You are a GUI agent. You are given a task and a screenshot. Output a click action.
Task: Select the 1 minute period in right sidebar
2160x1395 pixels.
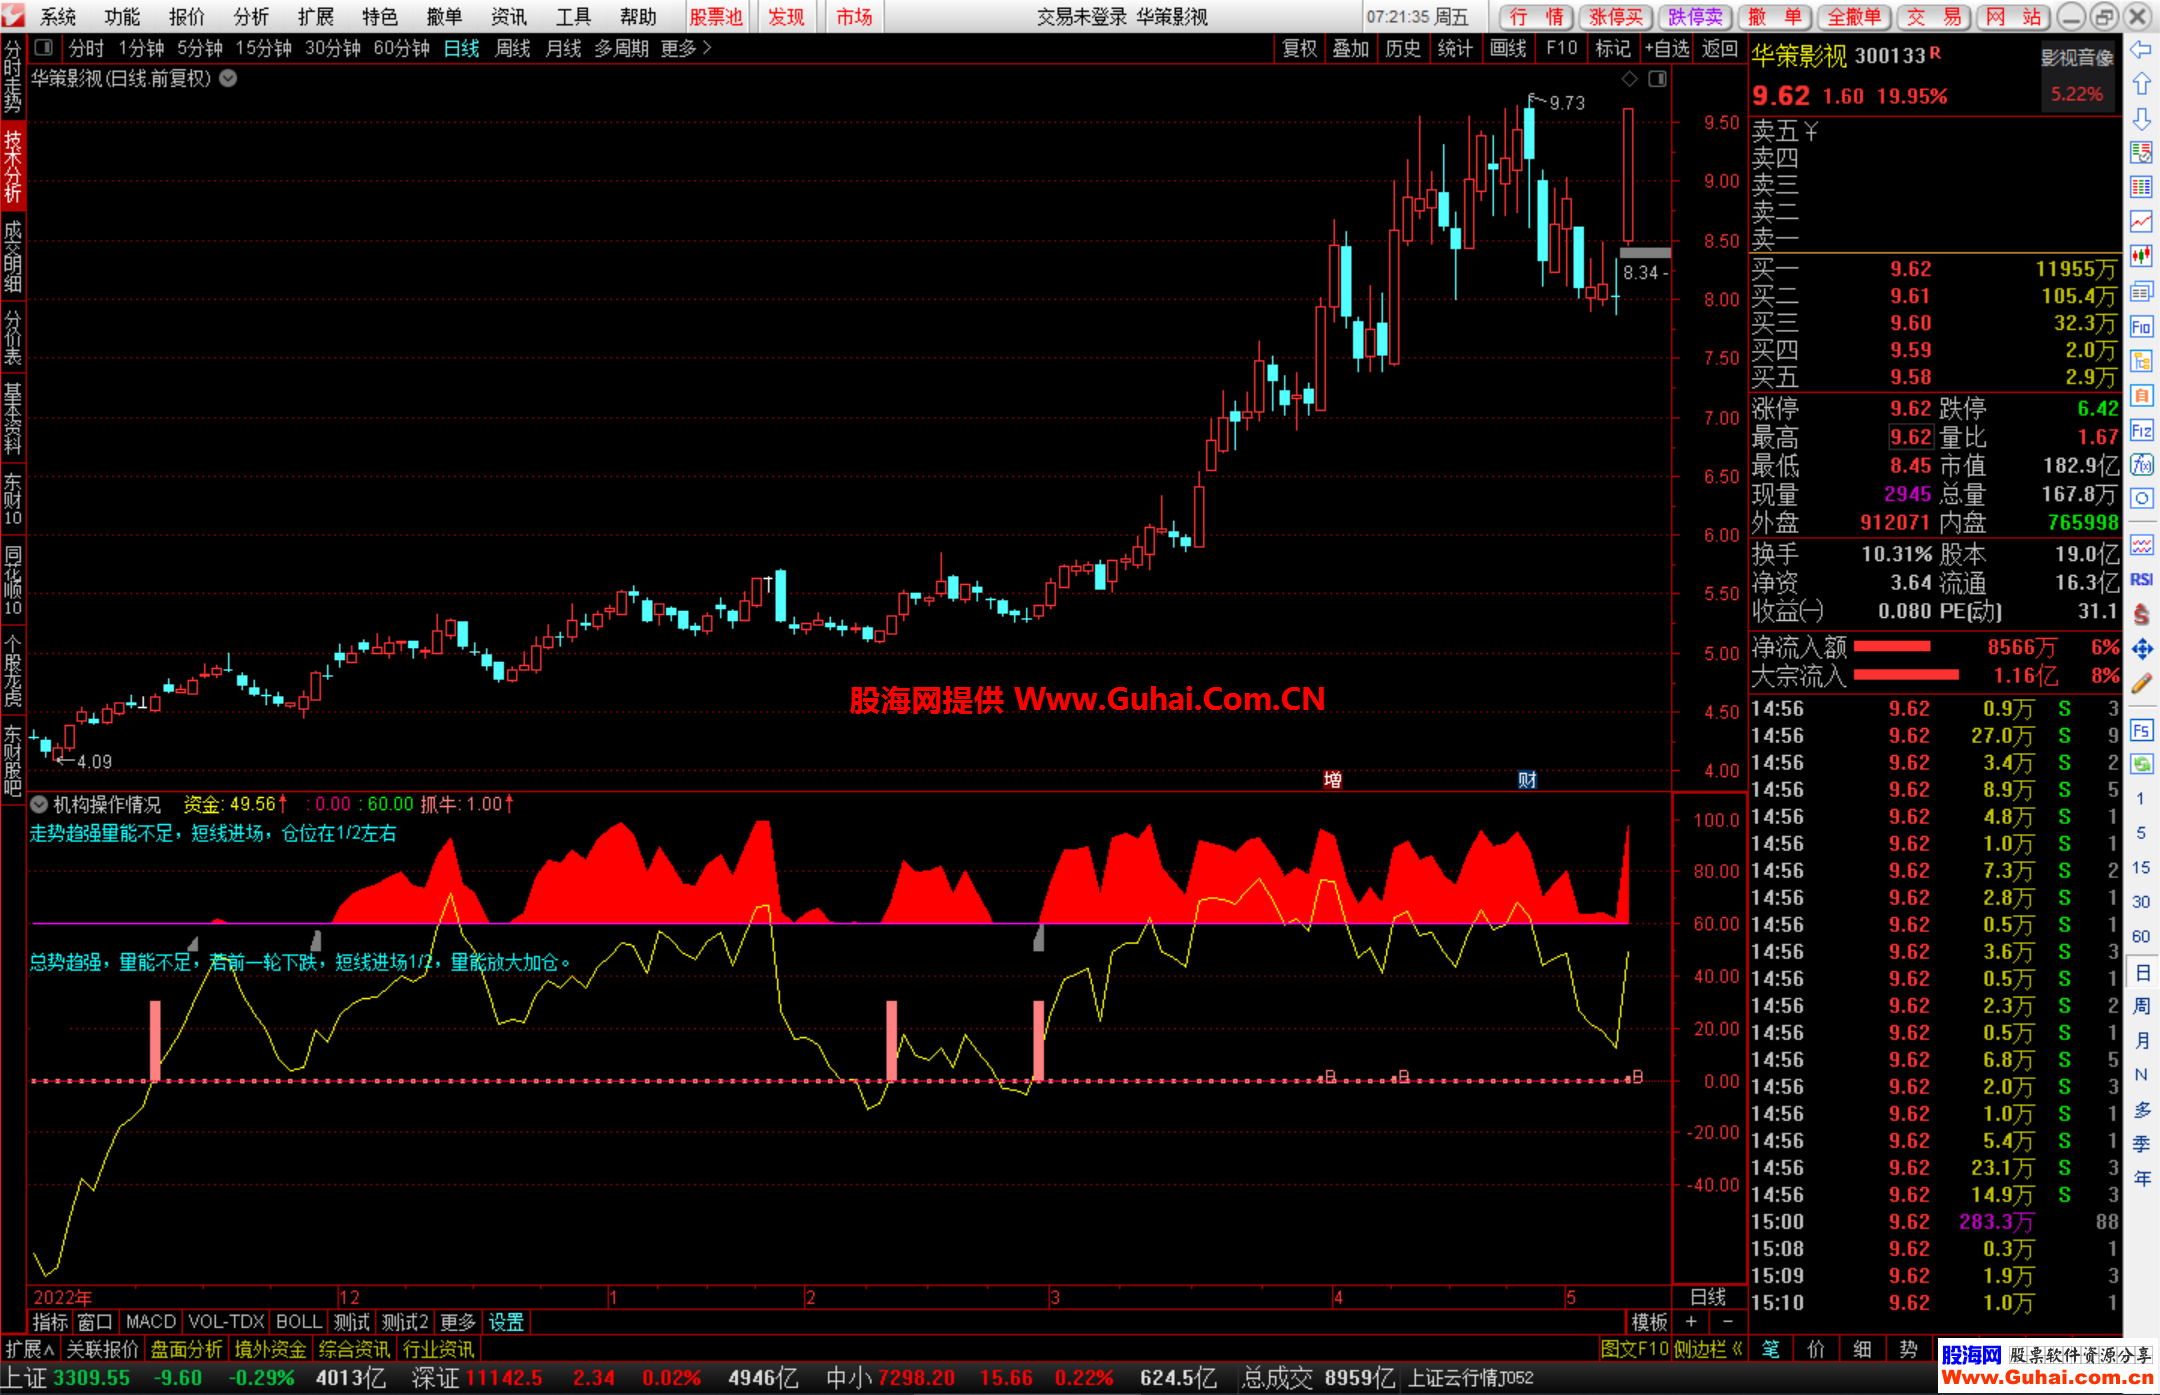click(x=2140, y=798)
